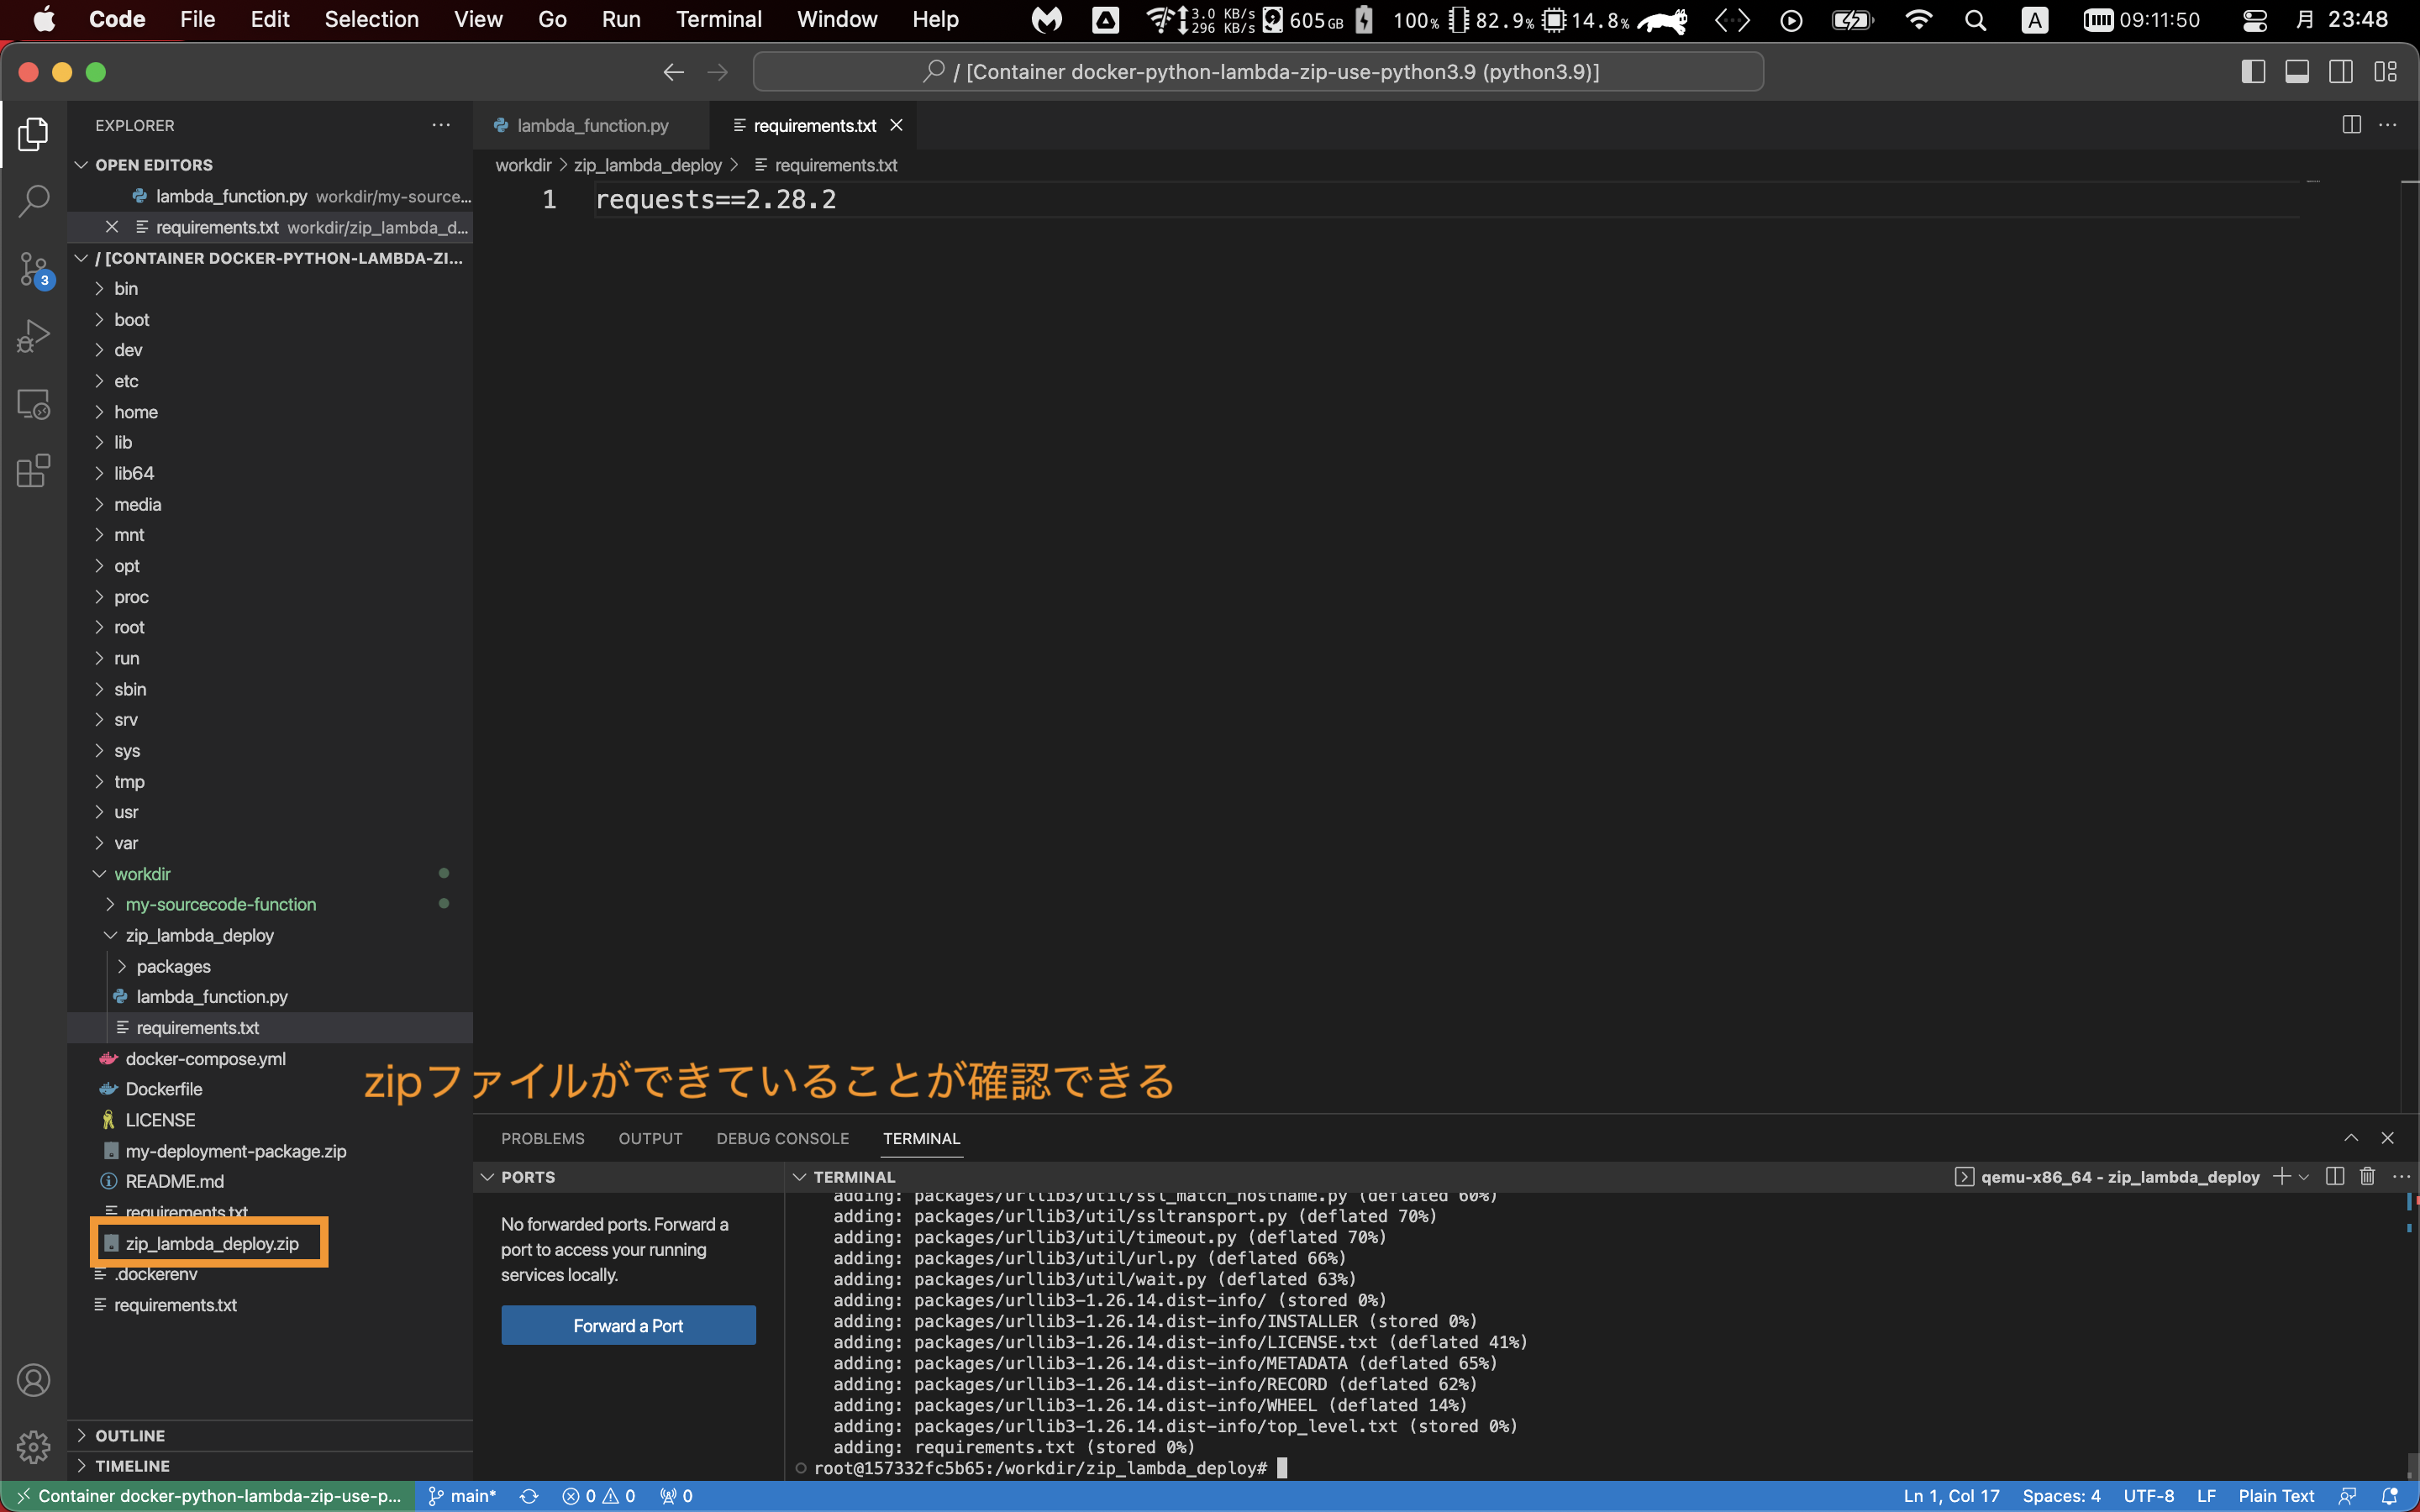The width and height of the screenshot is (2420, 1512).
Task: Open the Search view in the activity bar
Action: 33,200
